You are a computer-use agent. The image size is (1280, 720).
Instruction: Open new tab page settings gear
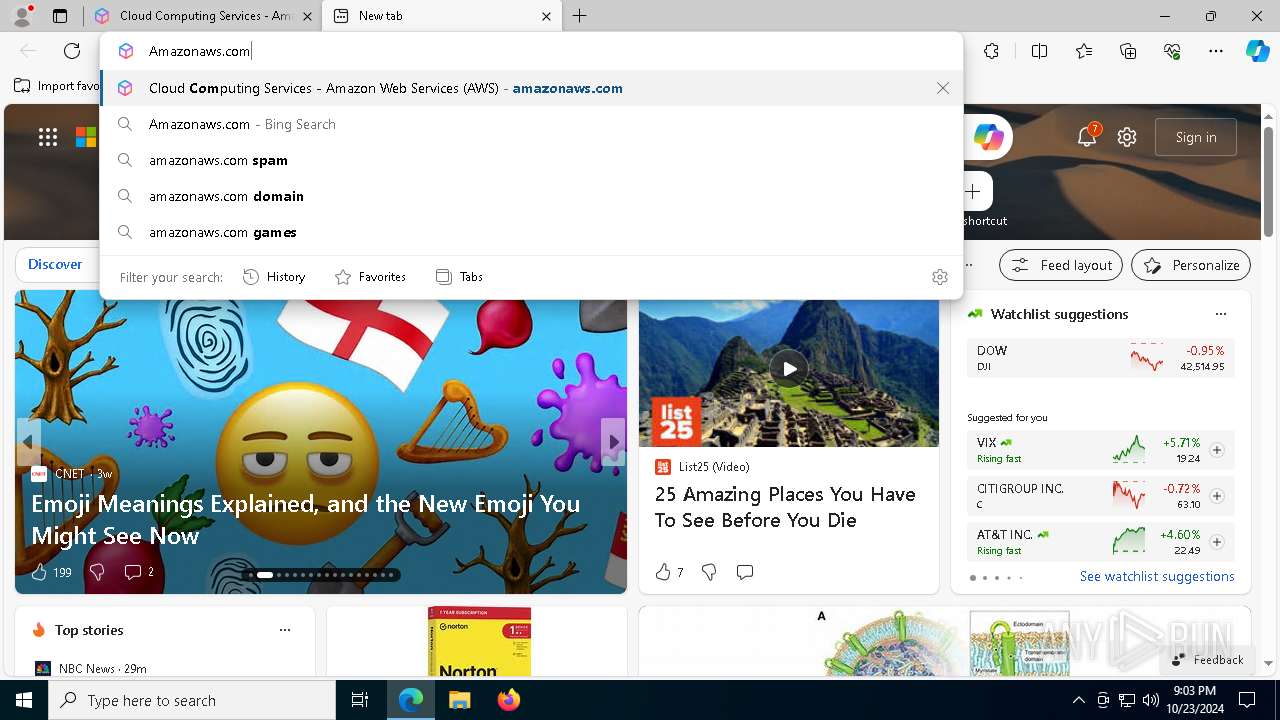click(x=1127, y=137)
